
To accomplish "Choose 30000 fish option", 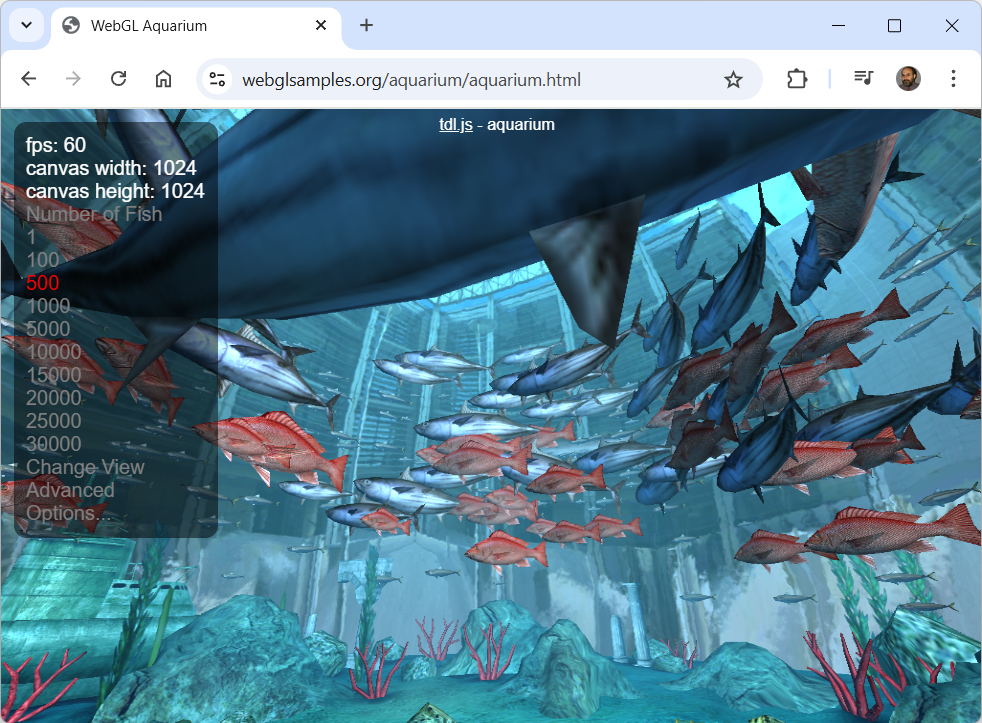I will (54, 444).
